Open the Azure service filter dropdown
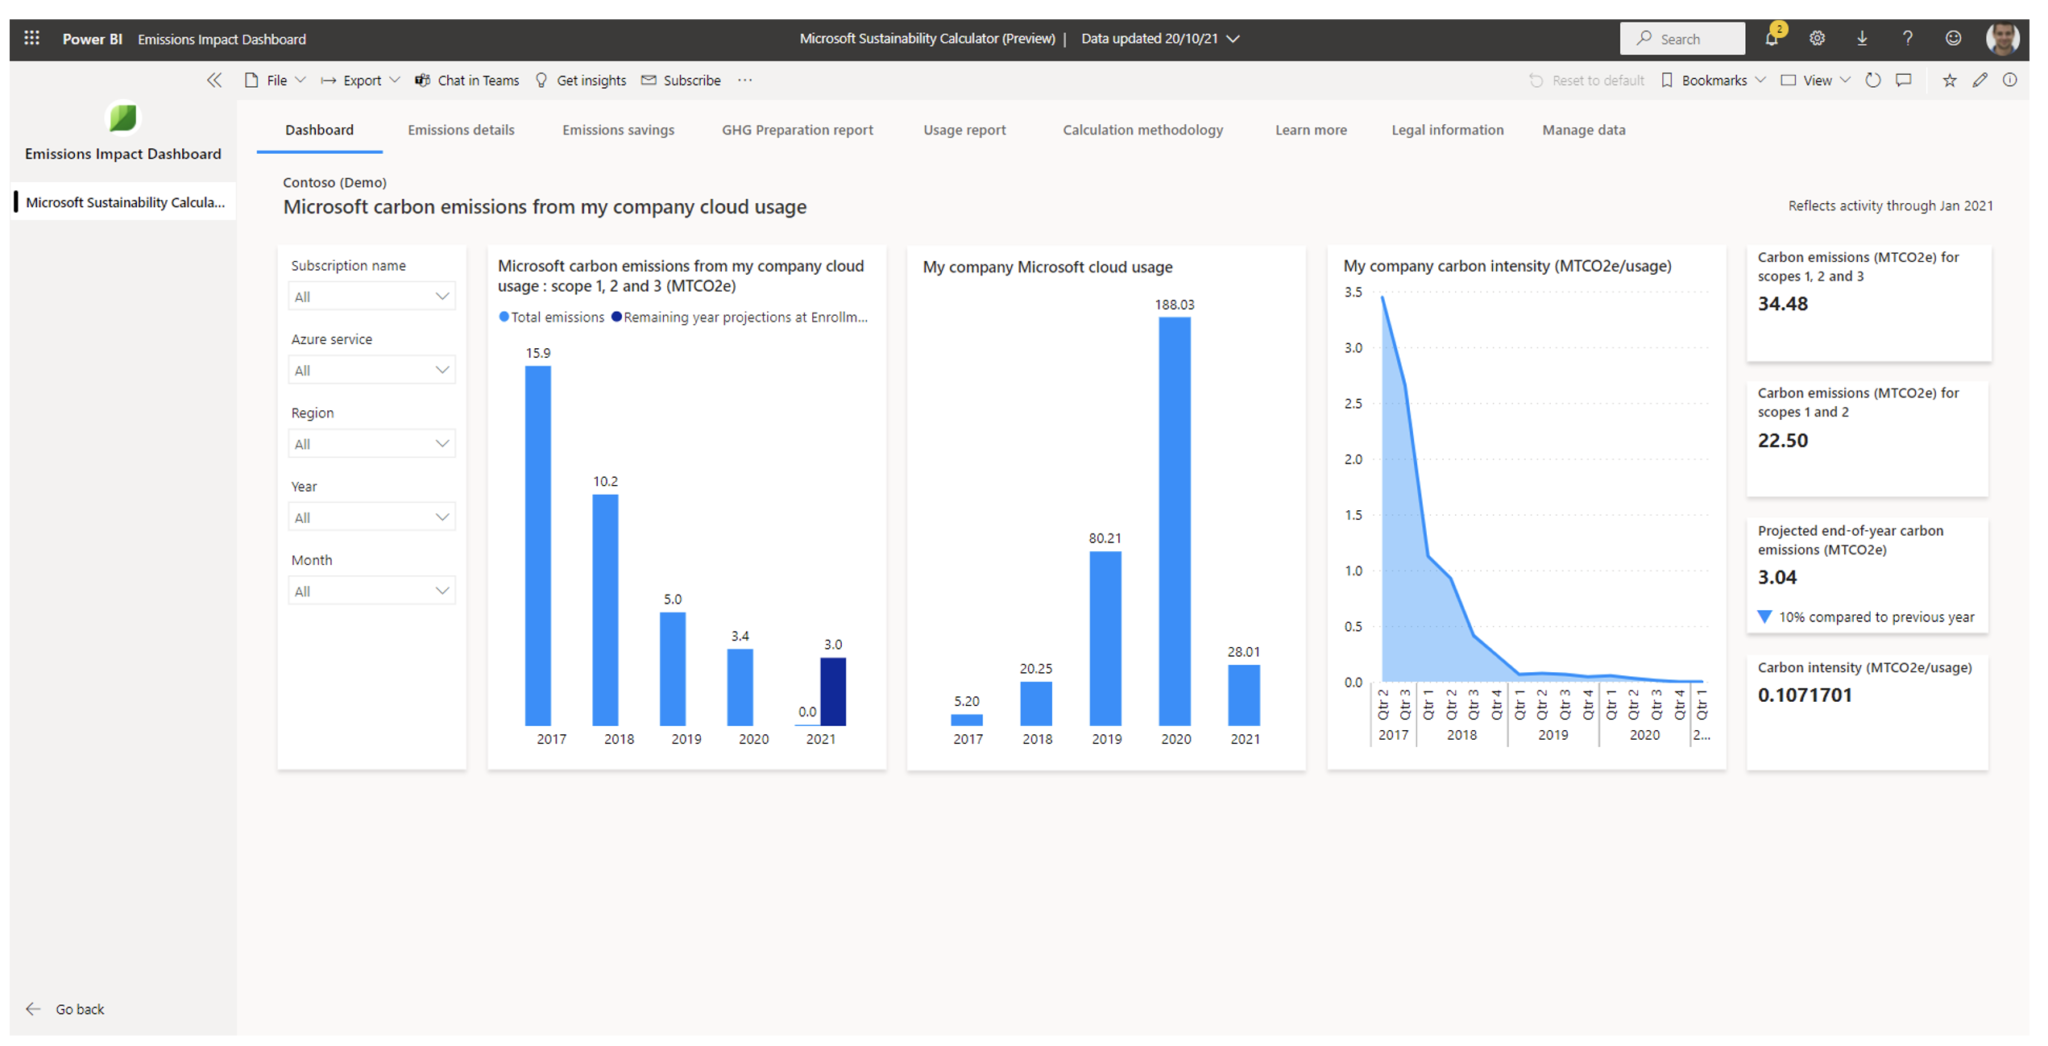This screenshot has width=2048, height=1046. point(371,369)
